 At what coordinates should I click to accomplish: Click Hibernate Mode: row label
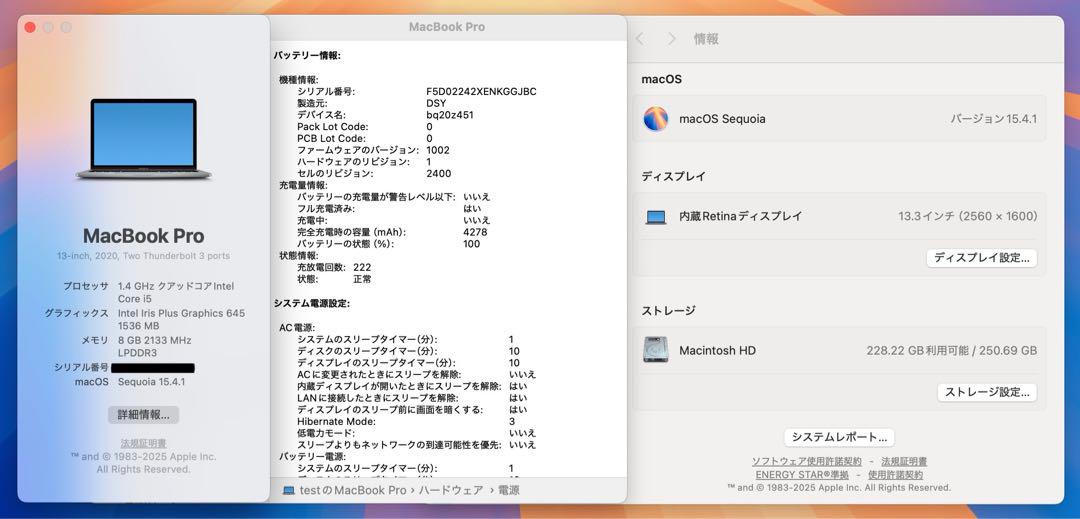pyautogui.click(x=336, y=421)
